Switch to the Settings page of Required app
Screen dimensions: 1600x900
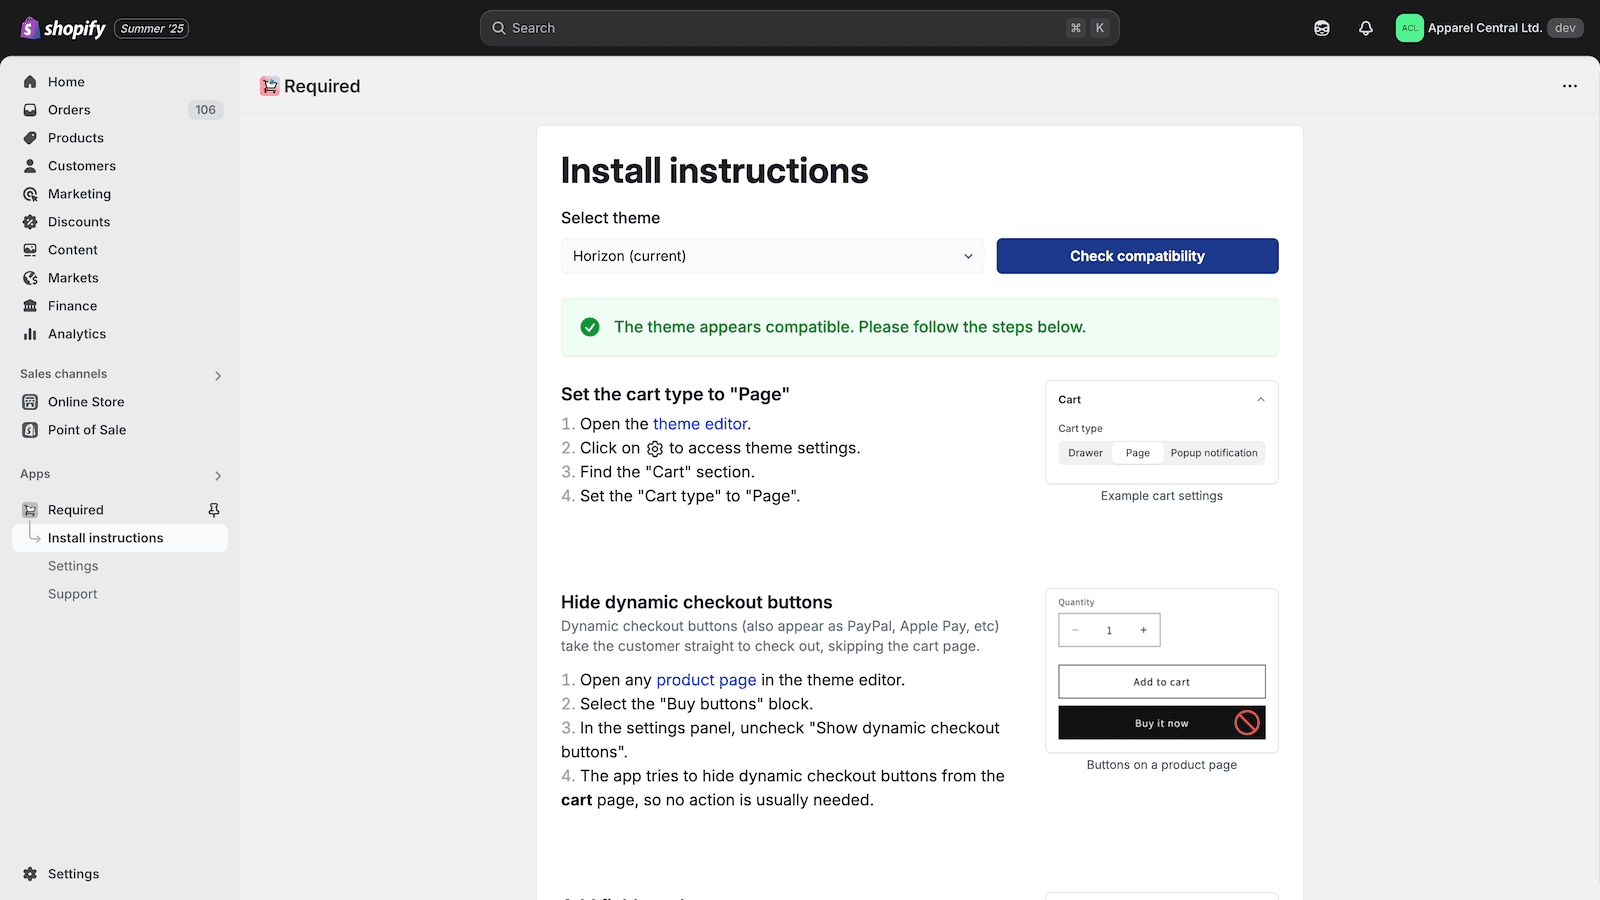pos(73,566)
